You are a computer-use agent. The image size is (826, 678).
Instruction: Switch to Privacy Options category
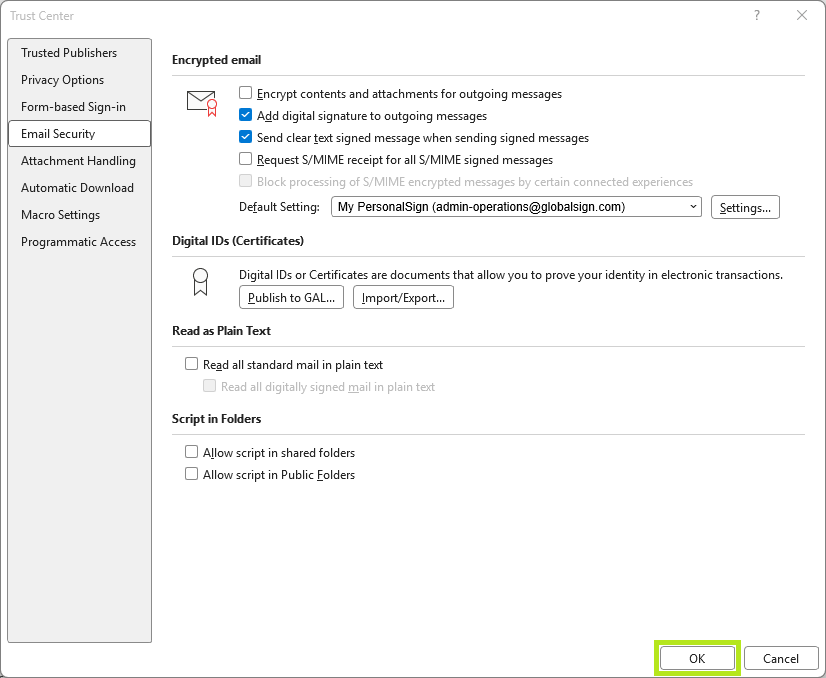click(62, 80)
